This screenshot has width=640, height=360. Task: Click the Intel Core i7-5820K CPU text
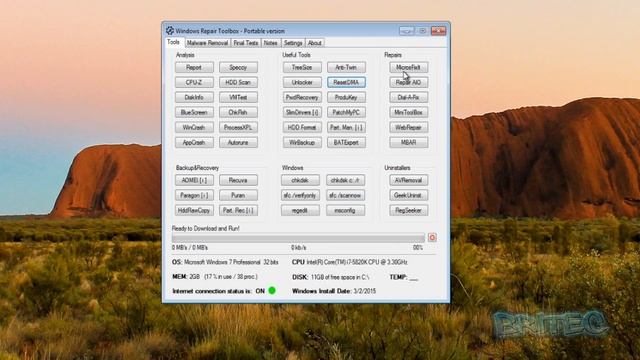357,262
